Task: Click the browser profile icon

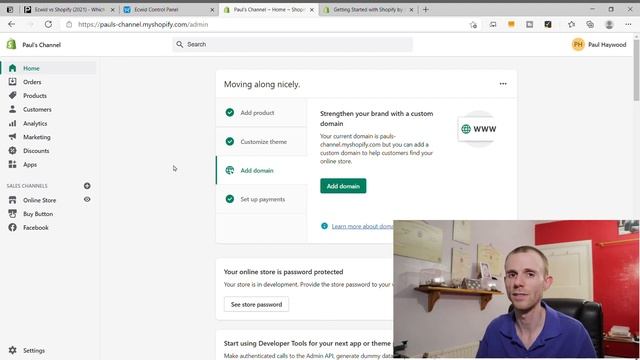Action: pos(609,24)
